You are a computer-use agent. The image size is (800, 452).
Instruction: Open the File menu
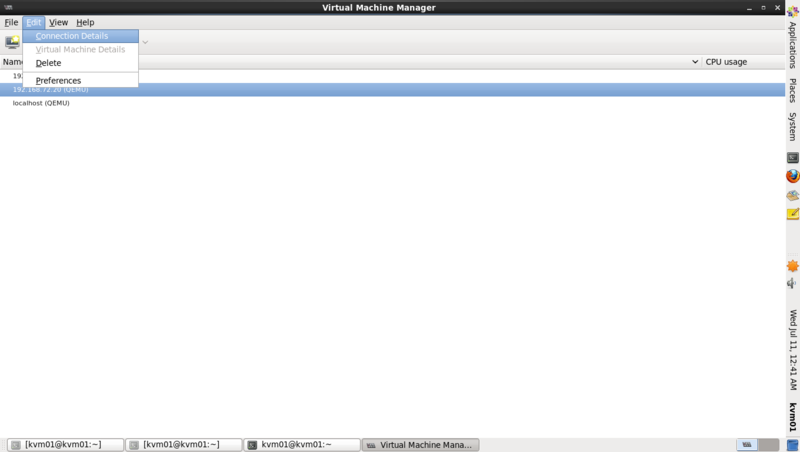tap(11, 22)
